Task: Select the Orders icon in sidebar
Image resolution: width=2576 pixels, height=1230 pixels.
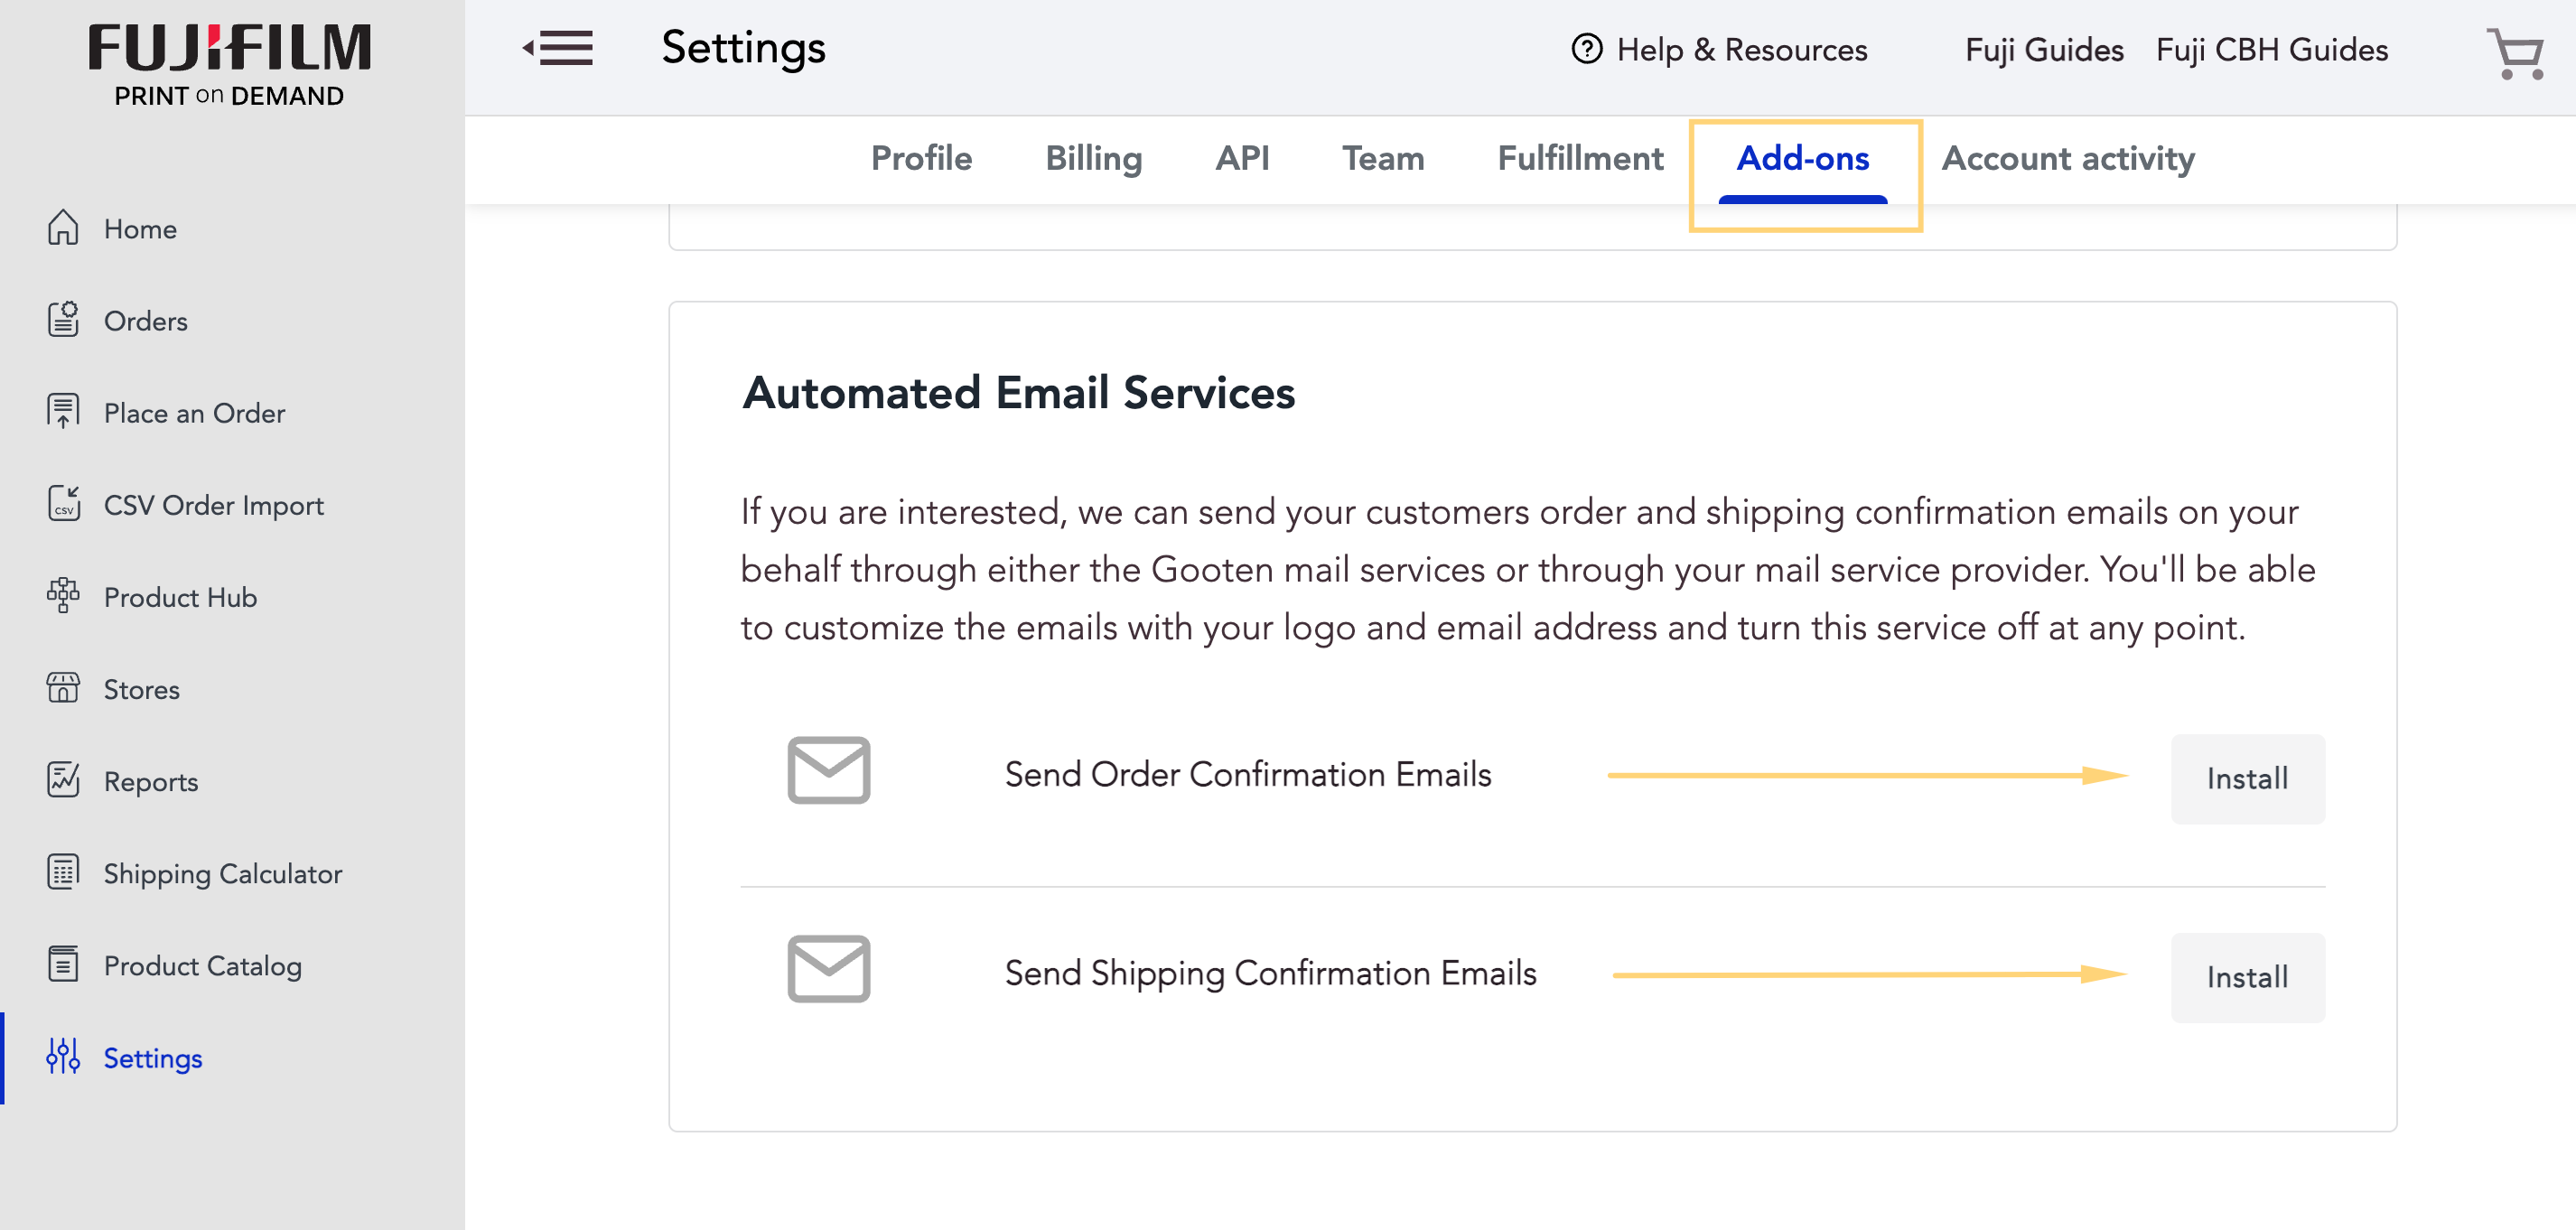Action: 62,320
